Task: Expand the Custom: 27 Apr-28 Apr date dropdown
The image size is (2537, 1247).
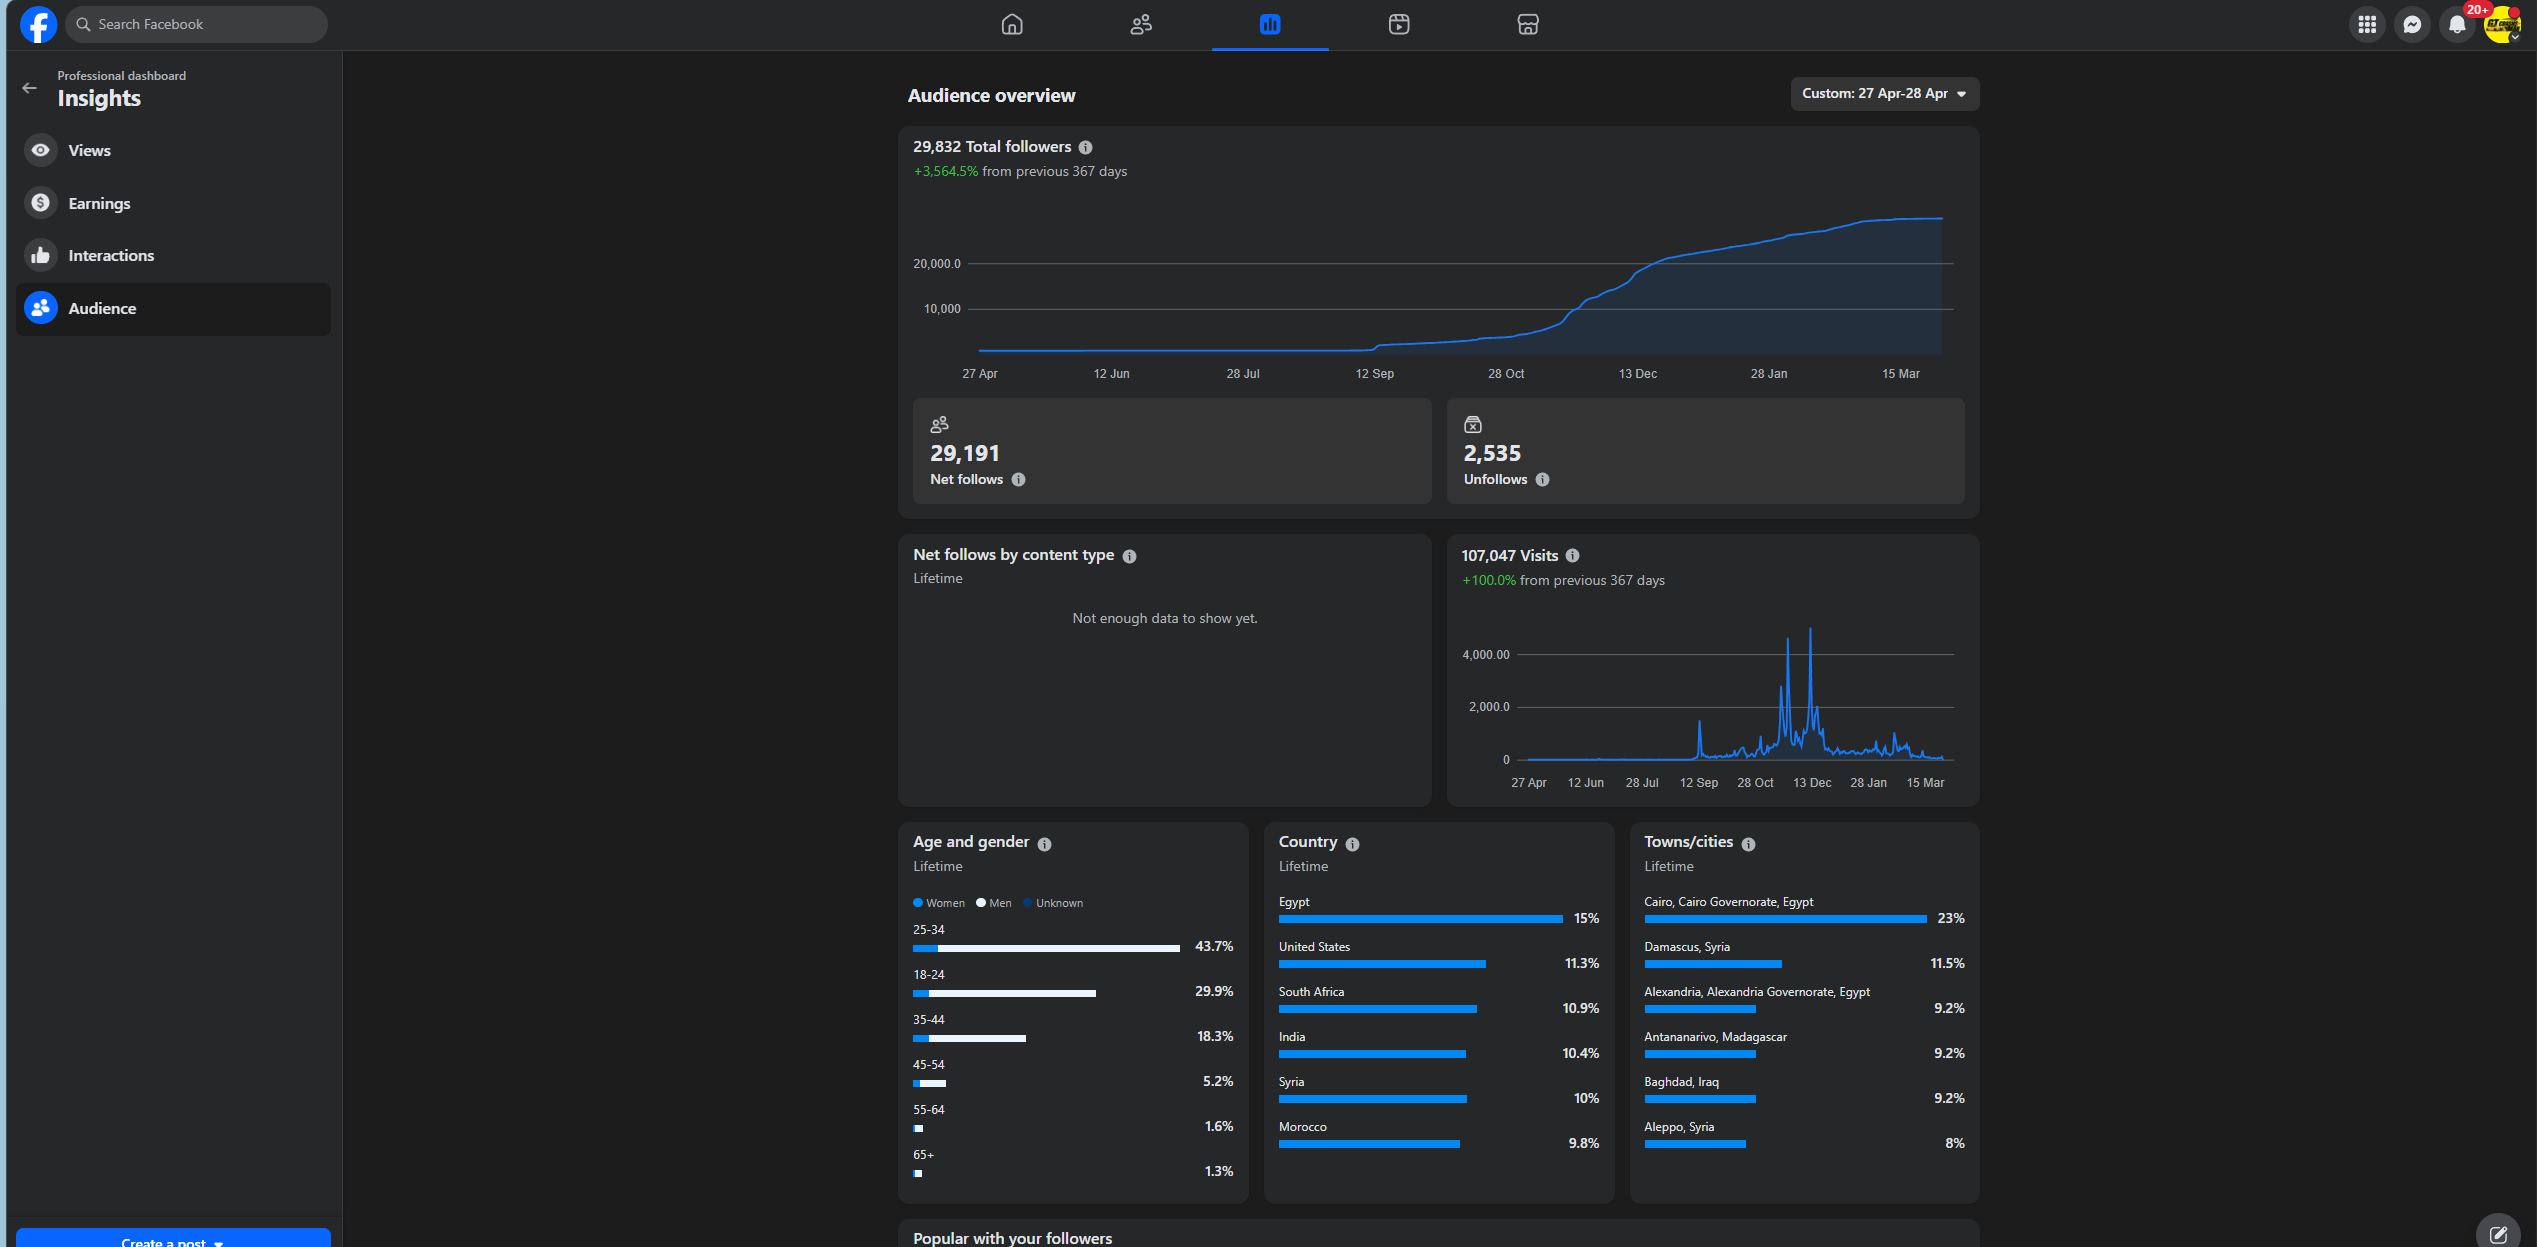Action: tap(1884, 94)
